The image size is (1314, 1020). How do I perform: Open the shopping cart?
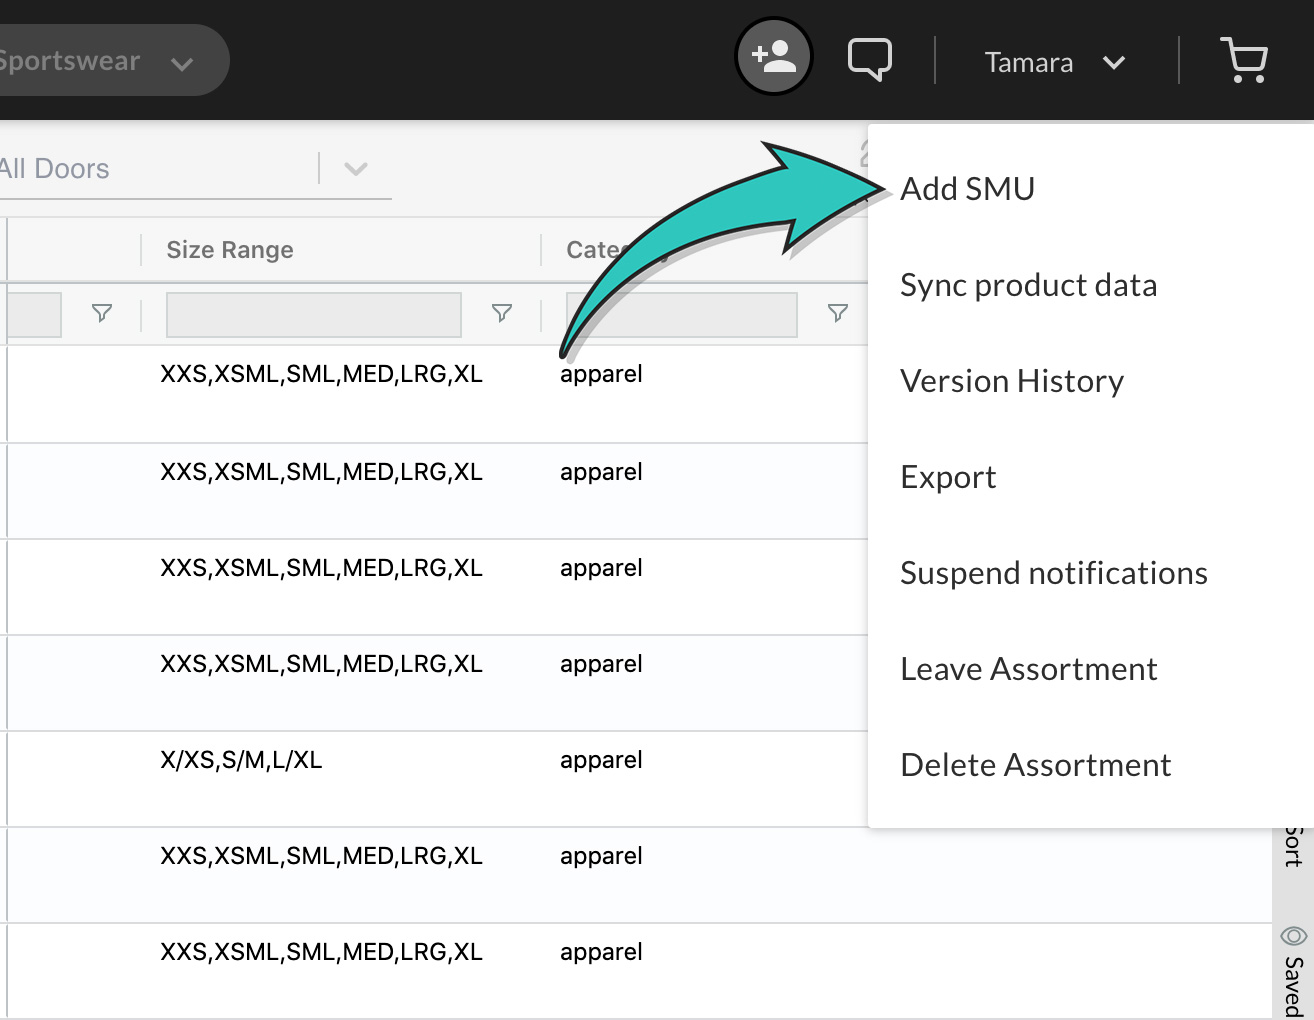coord(1244,61)
